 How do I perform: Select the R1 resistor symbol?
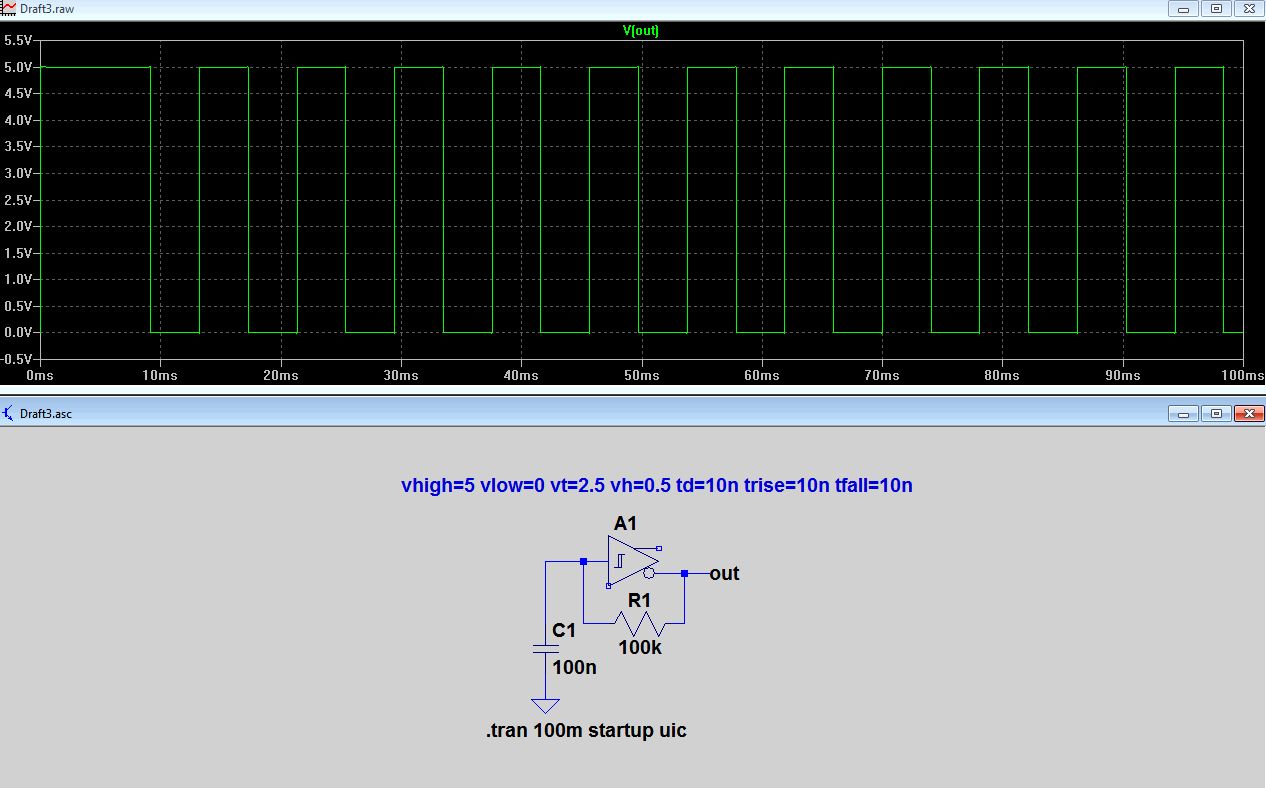coord(640,623)
